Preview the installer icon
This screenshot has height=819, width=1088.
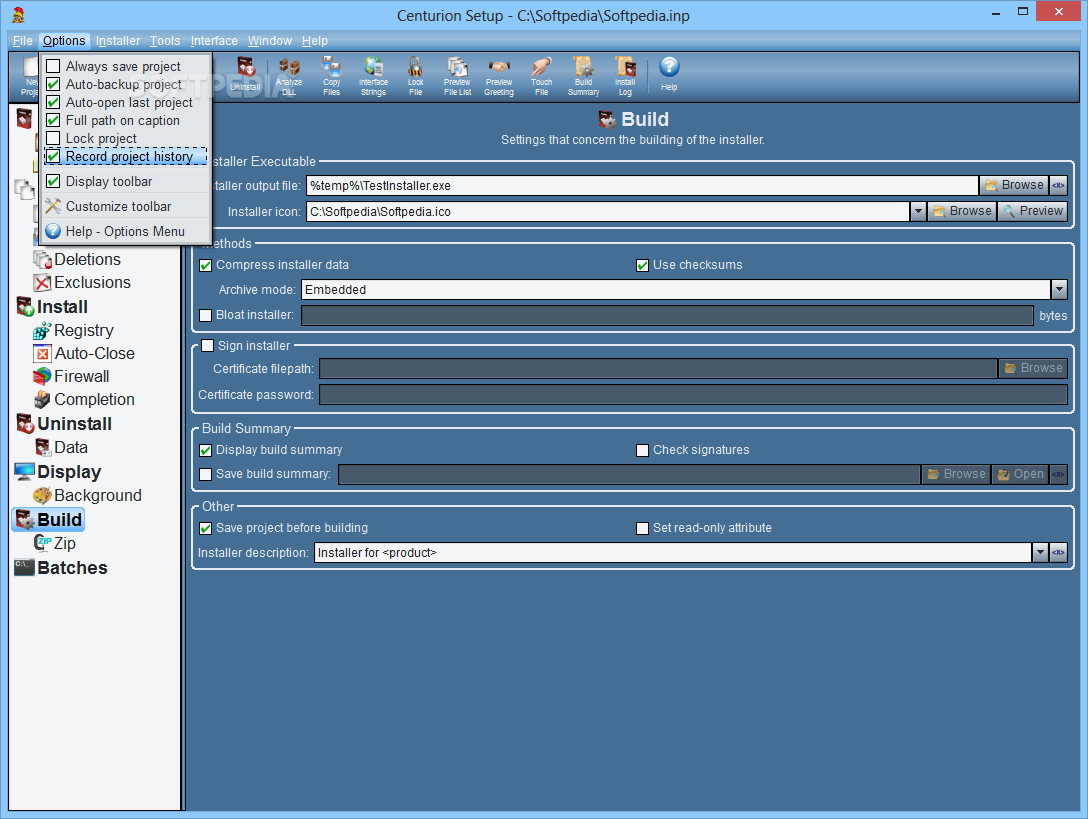(x=1032, y=211)
